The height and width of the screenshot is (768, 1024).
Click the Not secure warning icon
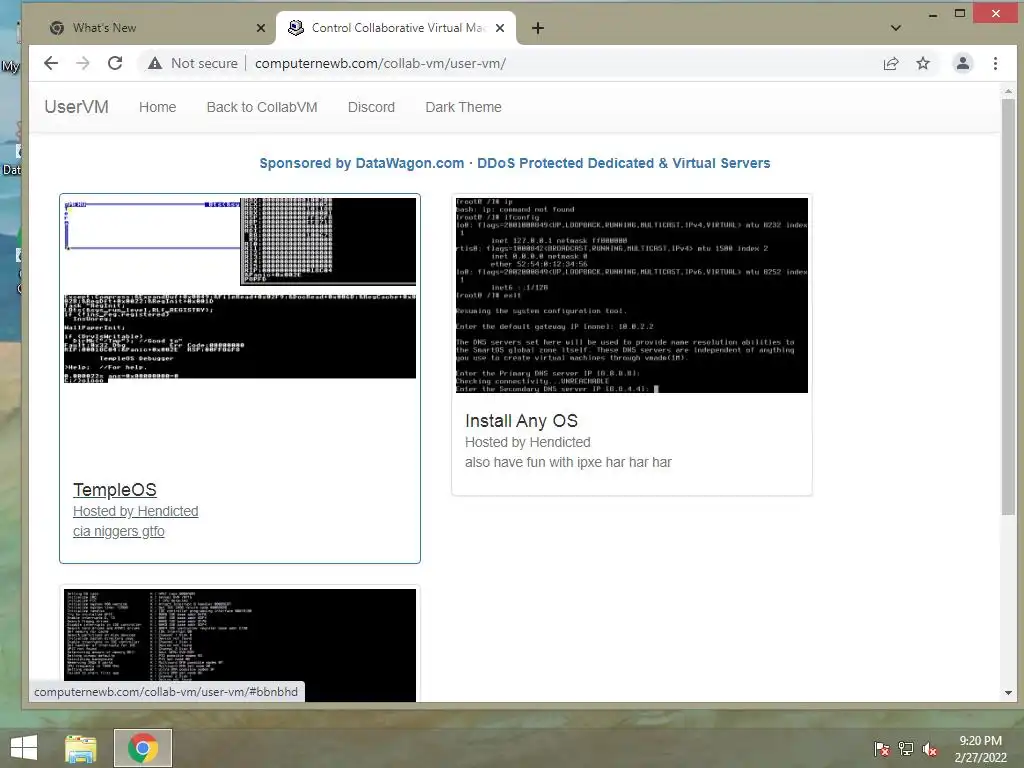155,63
